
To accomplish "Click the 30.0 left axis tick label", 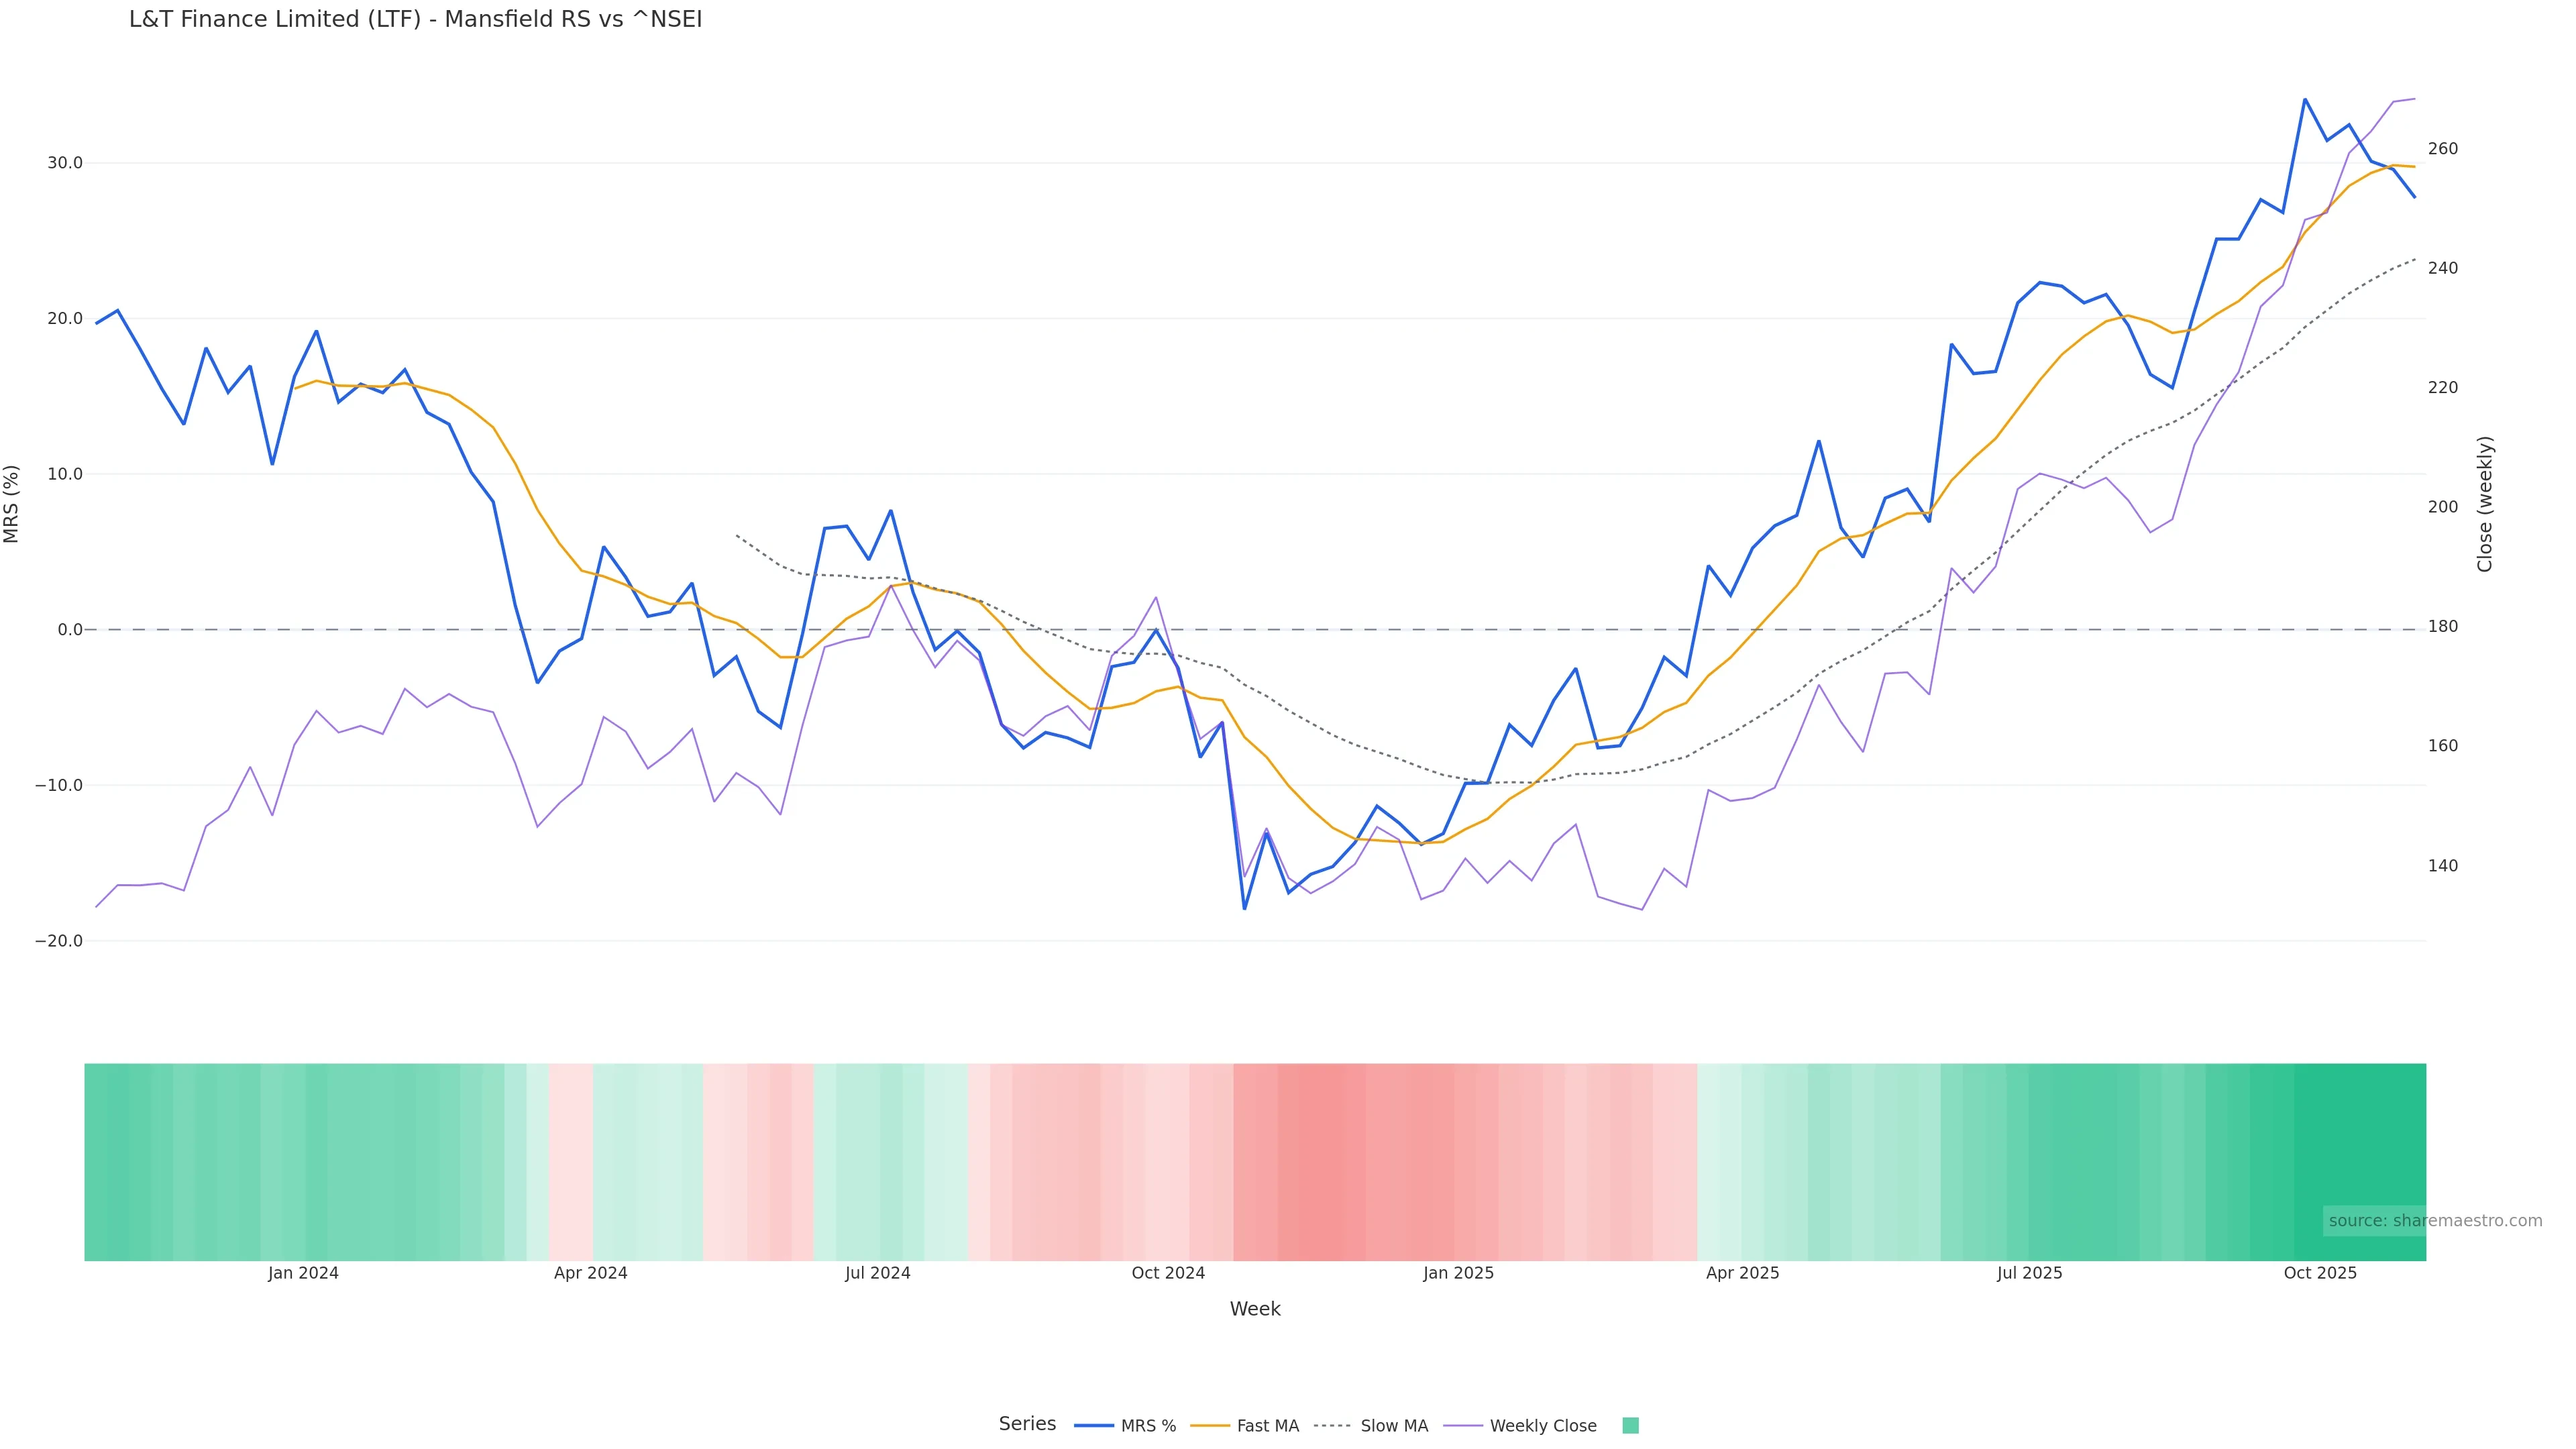I will (65, 163).
